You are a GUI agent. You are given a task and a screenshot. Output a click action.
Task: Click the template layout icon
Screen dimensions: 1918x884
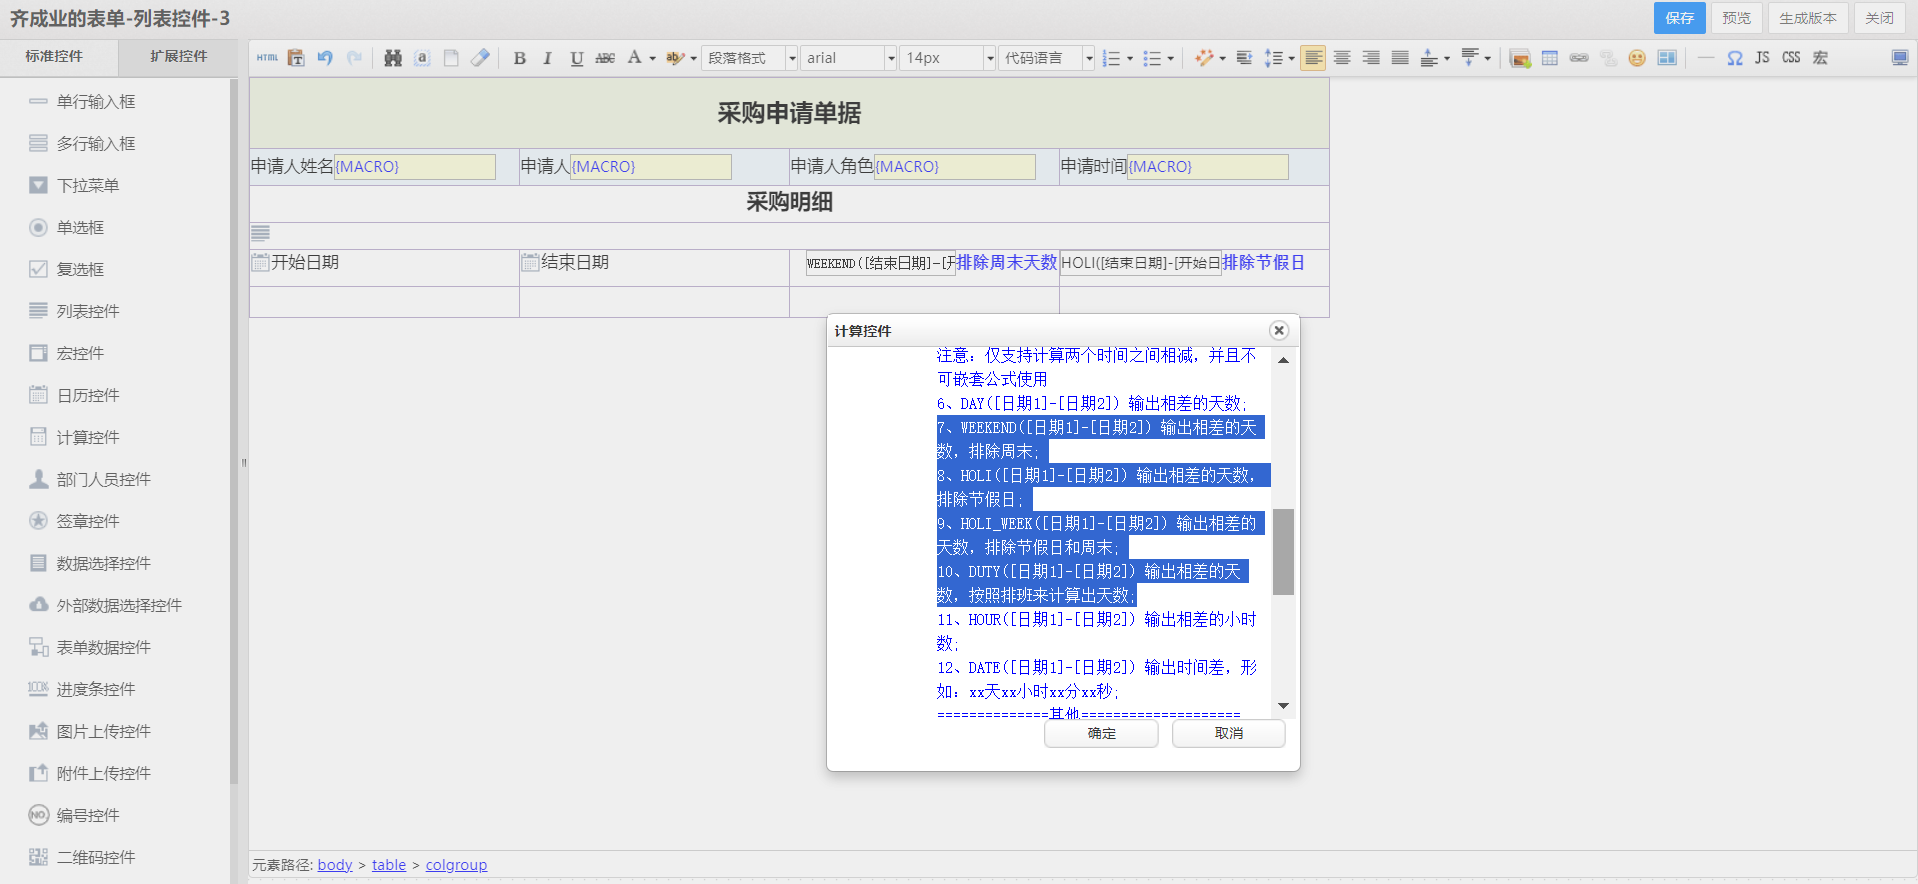(1667, 58)
